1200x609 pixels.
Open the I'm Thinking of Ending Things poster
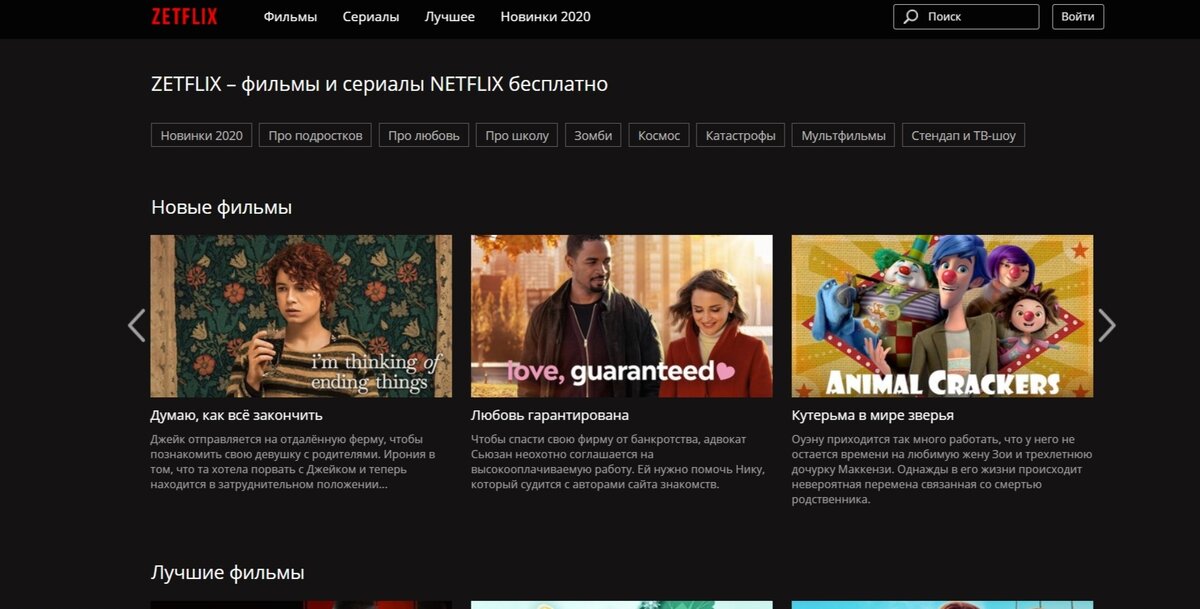tap(301, 316)
